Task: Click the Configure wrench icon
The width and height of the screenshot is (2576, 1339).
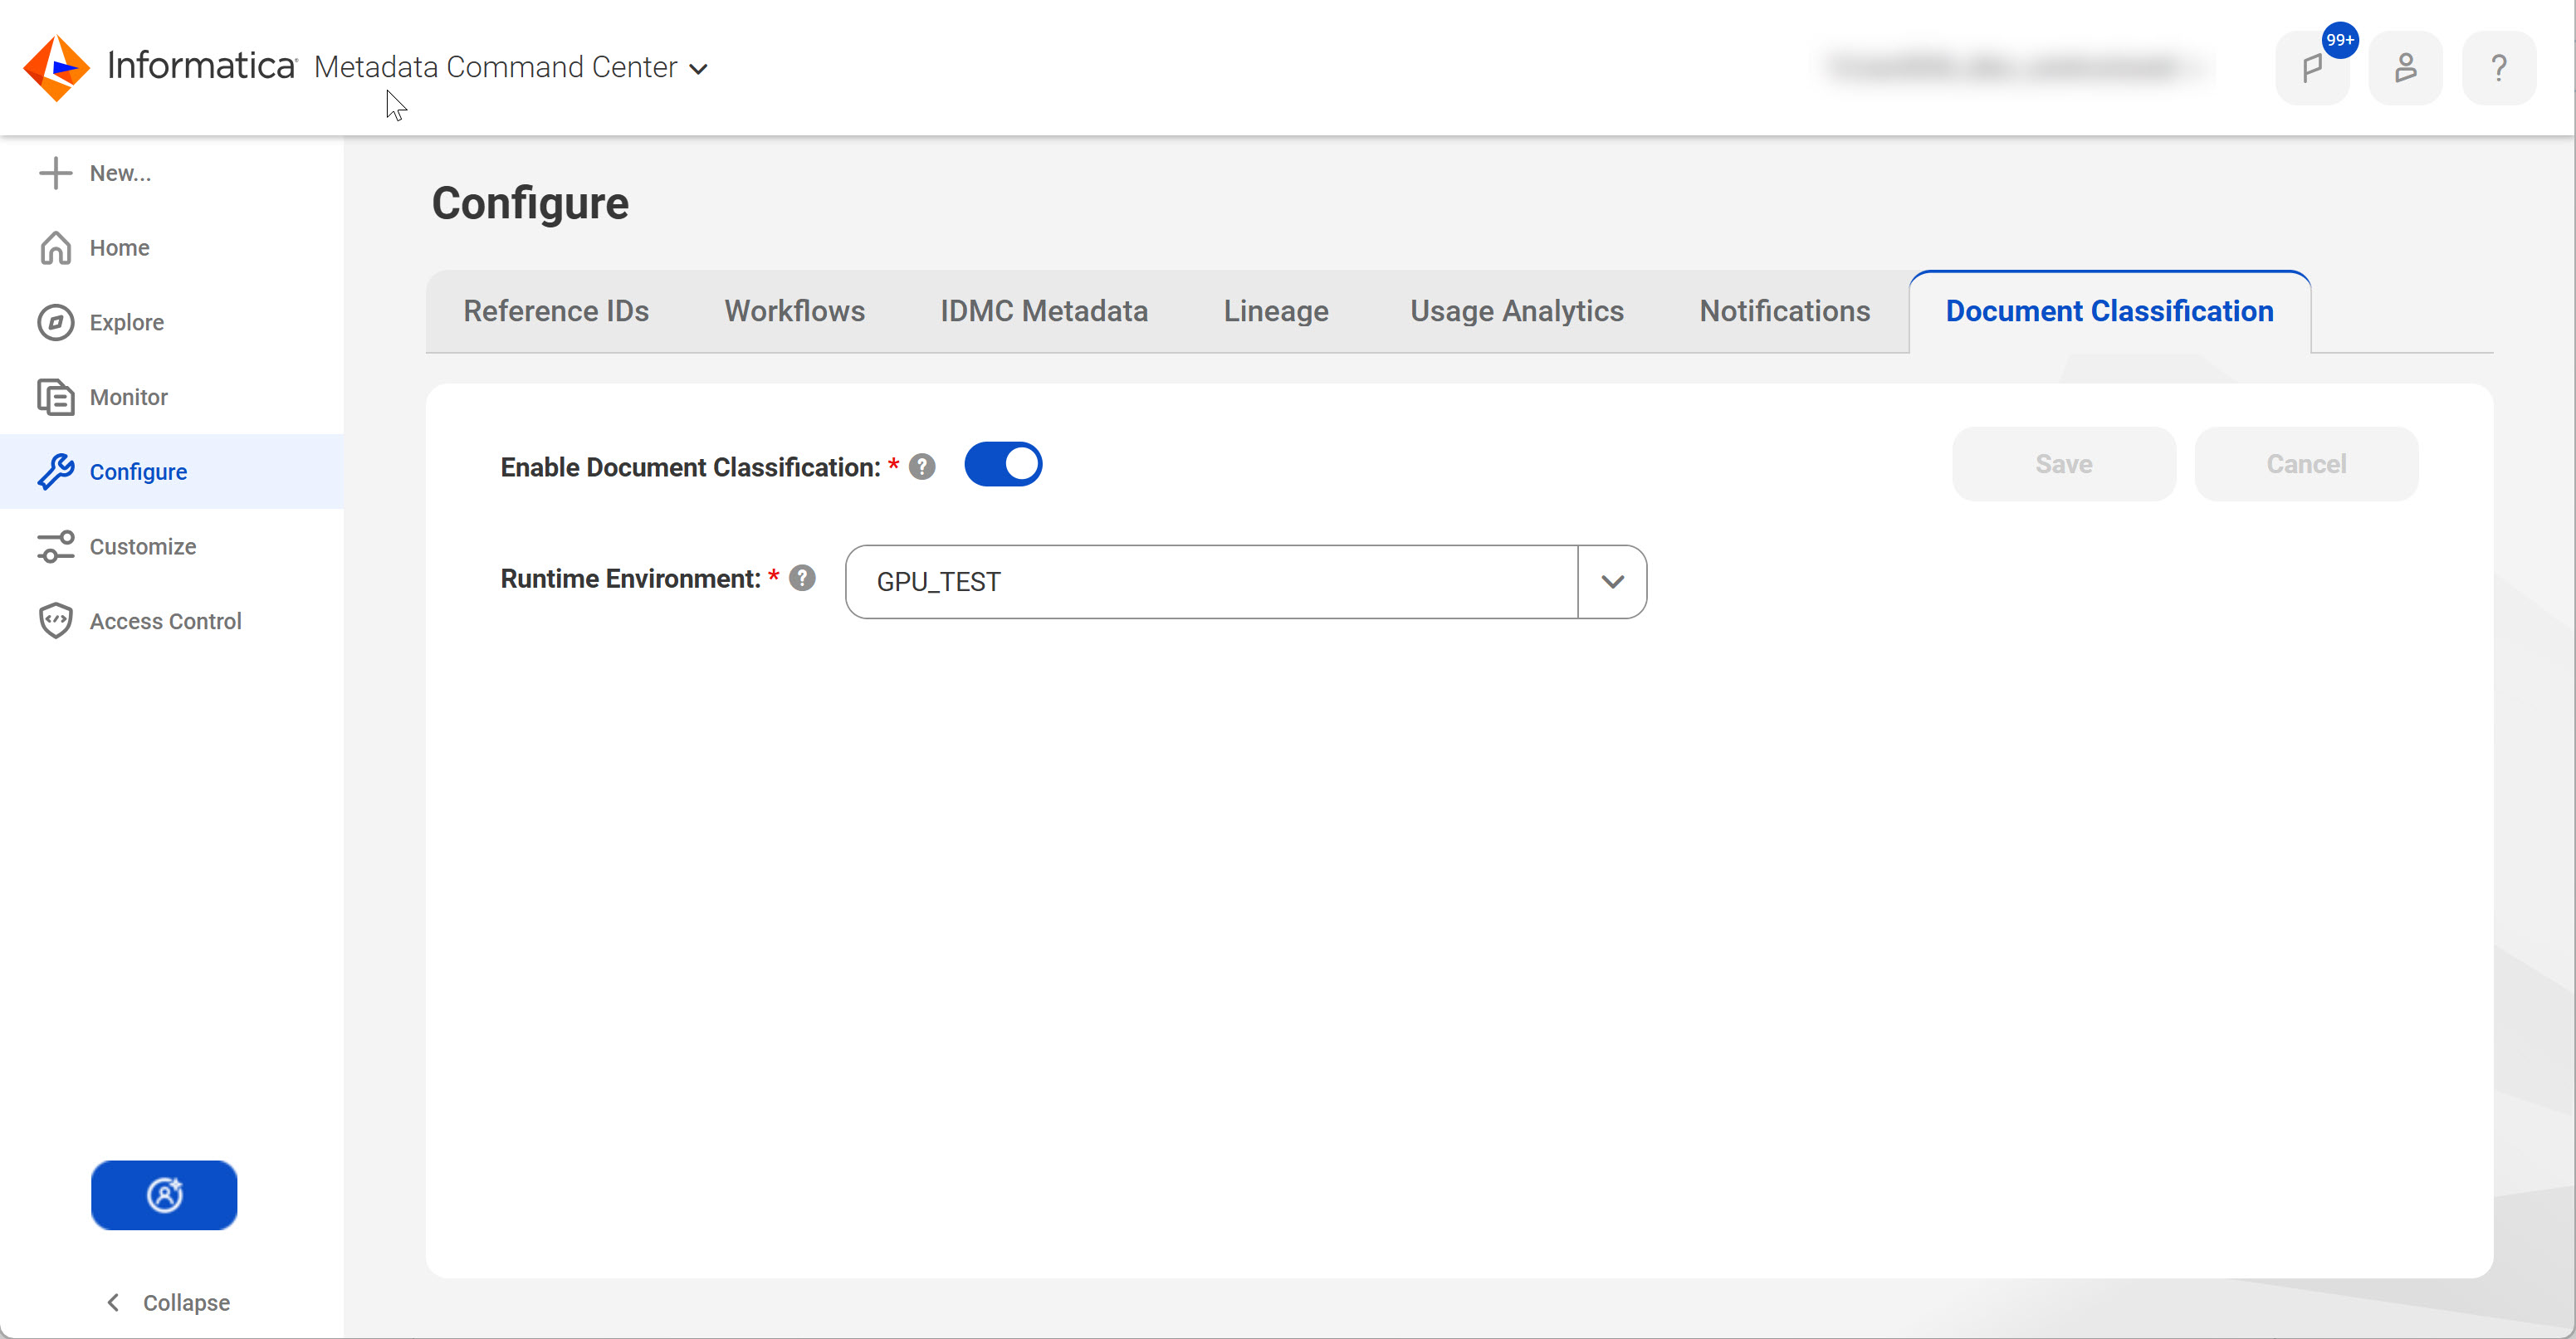Action: click(x=56, y=472)
